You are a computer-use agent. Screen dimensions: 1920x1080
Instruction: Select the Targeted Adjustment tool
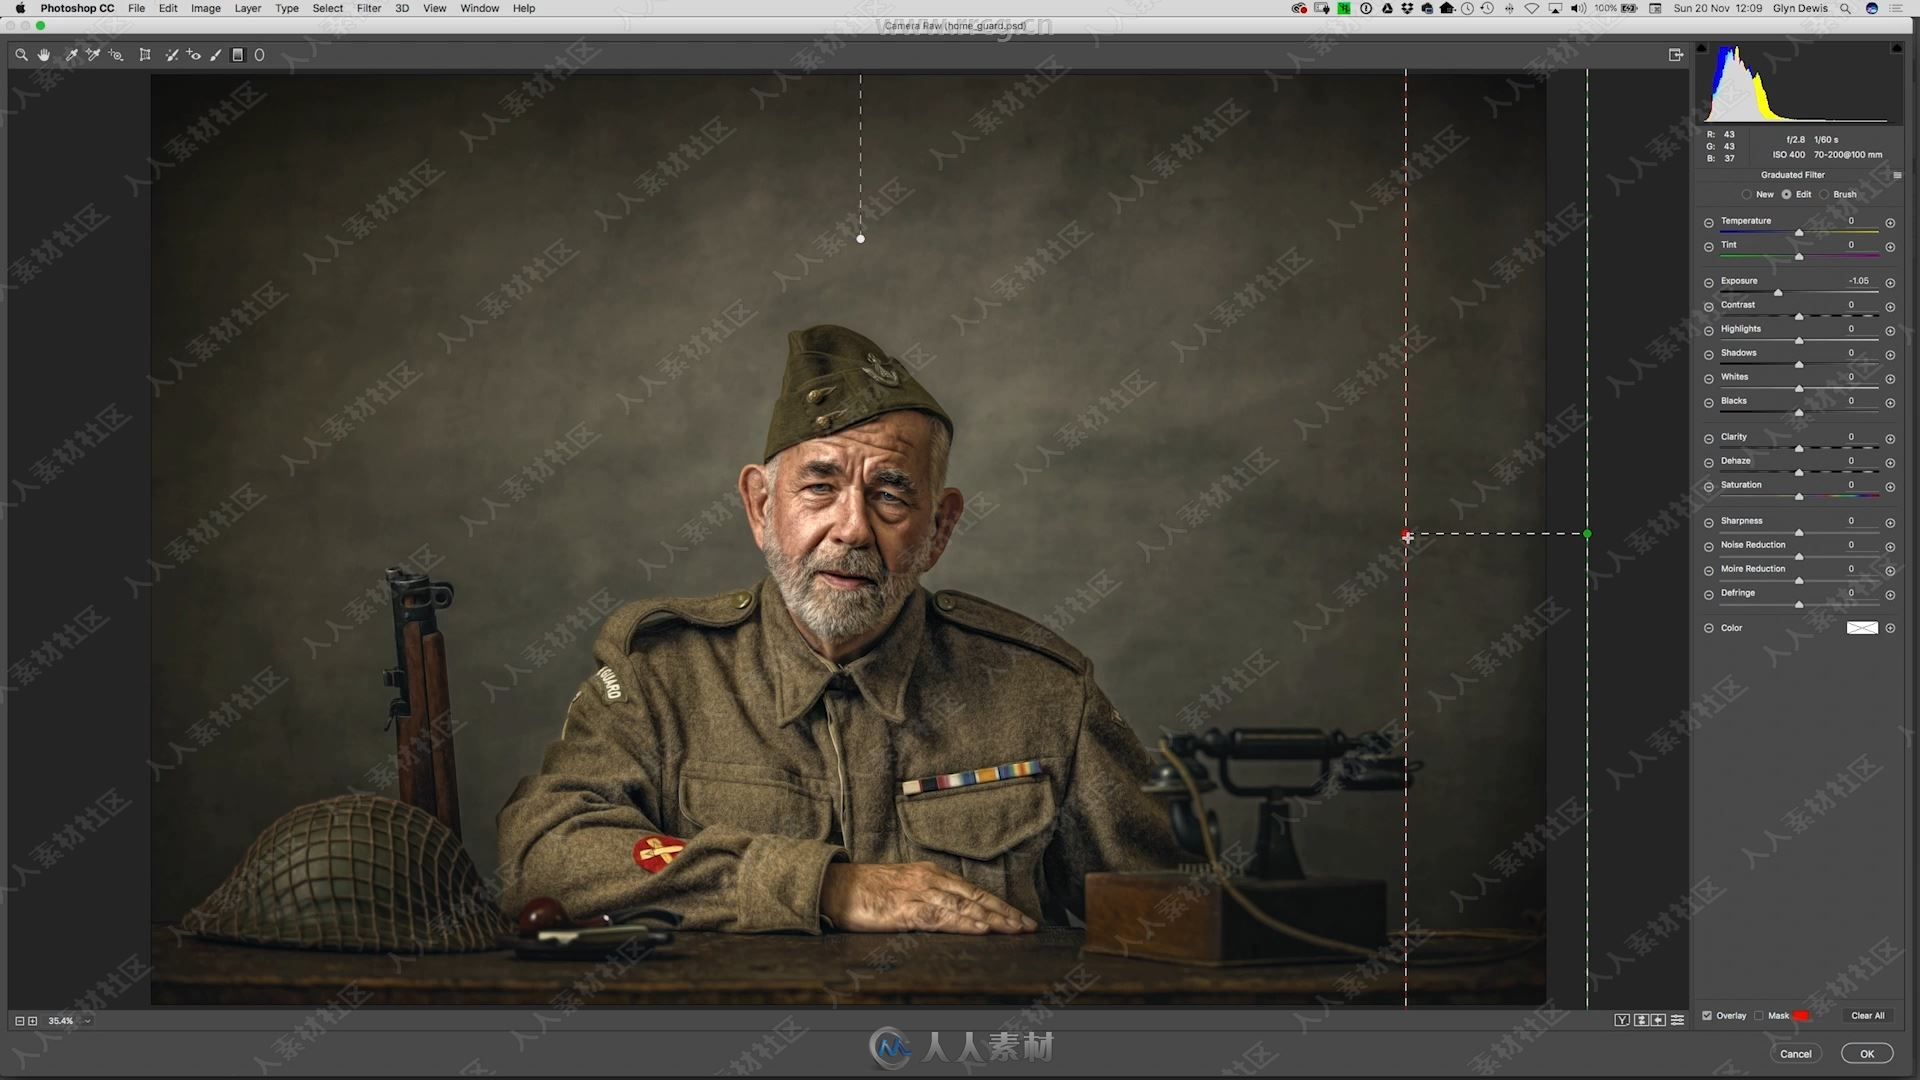pos(116,55)
